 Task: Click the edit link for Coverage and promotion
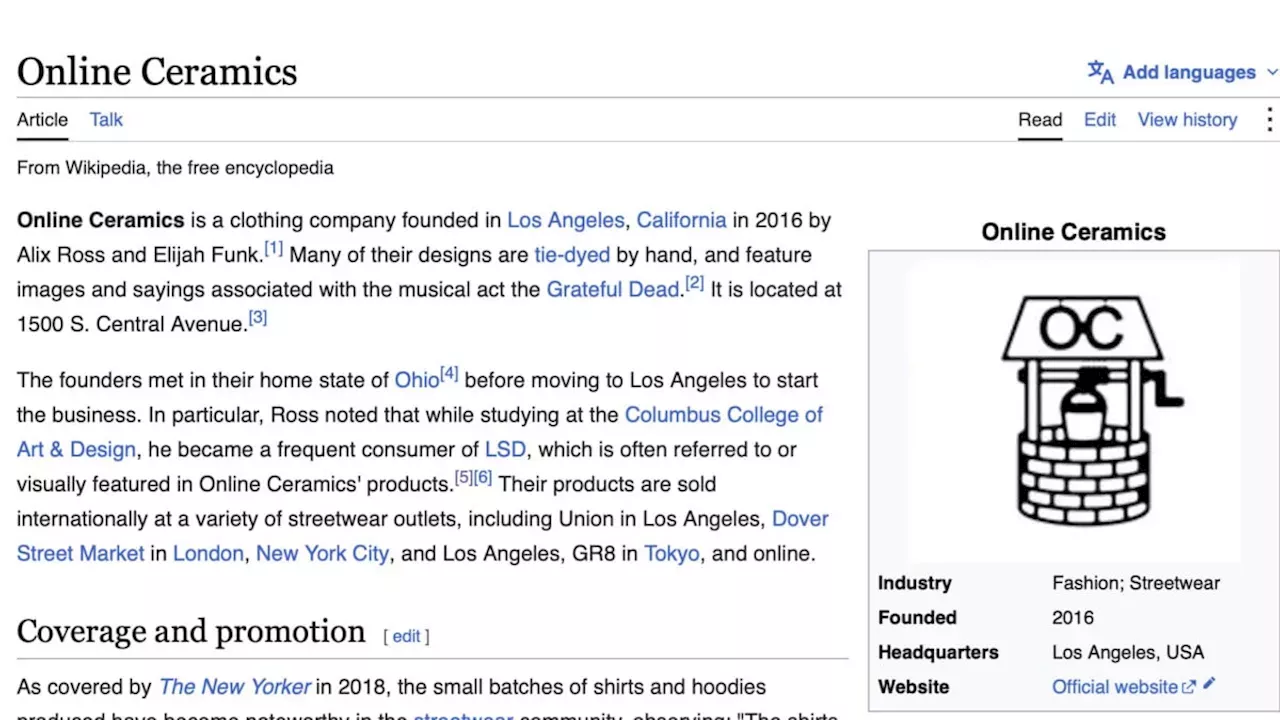406,636
